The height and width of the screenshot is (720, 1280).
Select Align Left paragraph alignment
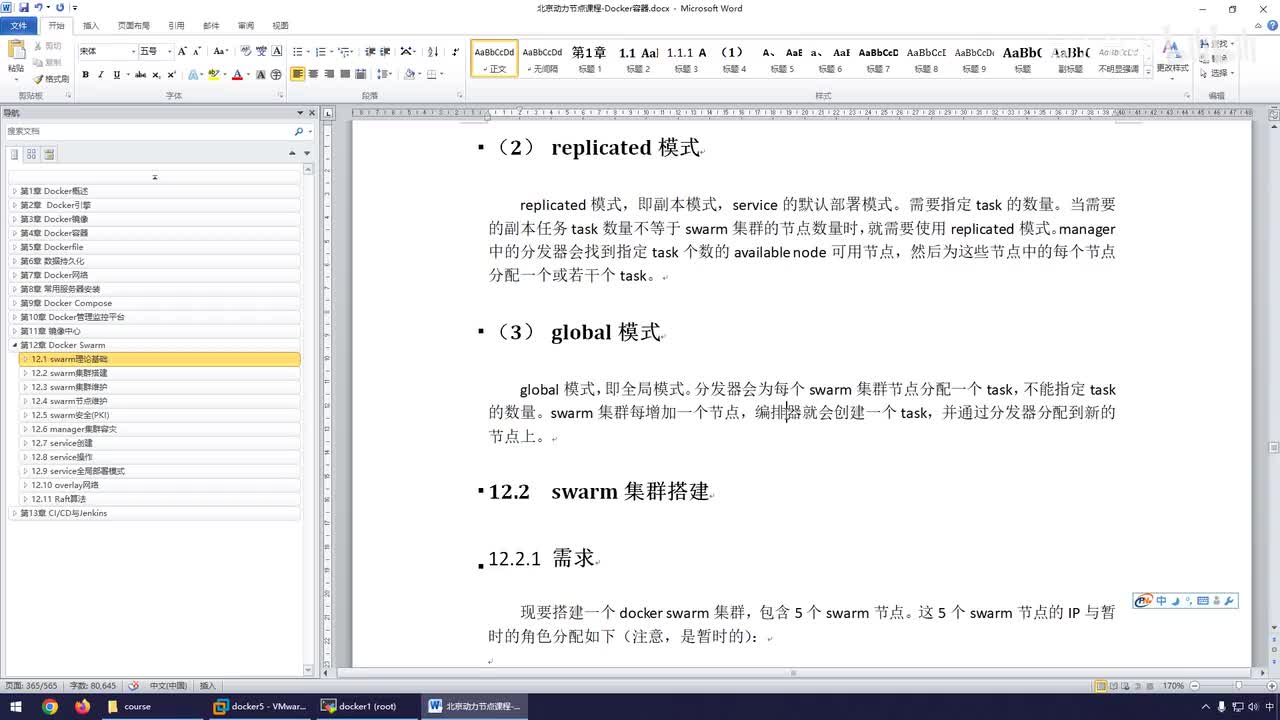click(x=298, y=74)
